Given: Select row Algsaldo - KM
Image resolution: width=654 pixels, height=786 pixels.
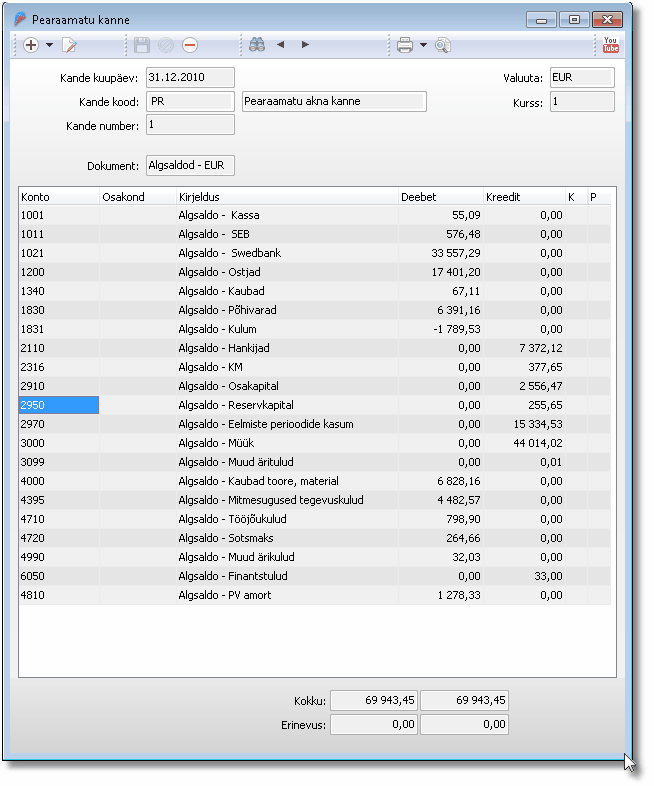Looking at the screenshot, I should pyautogui.click(x=315, y=367).
